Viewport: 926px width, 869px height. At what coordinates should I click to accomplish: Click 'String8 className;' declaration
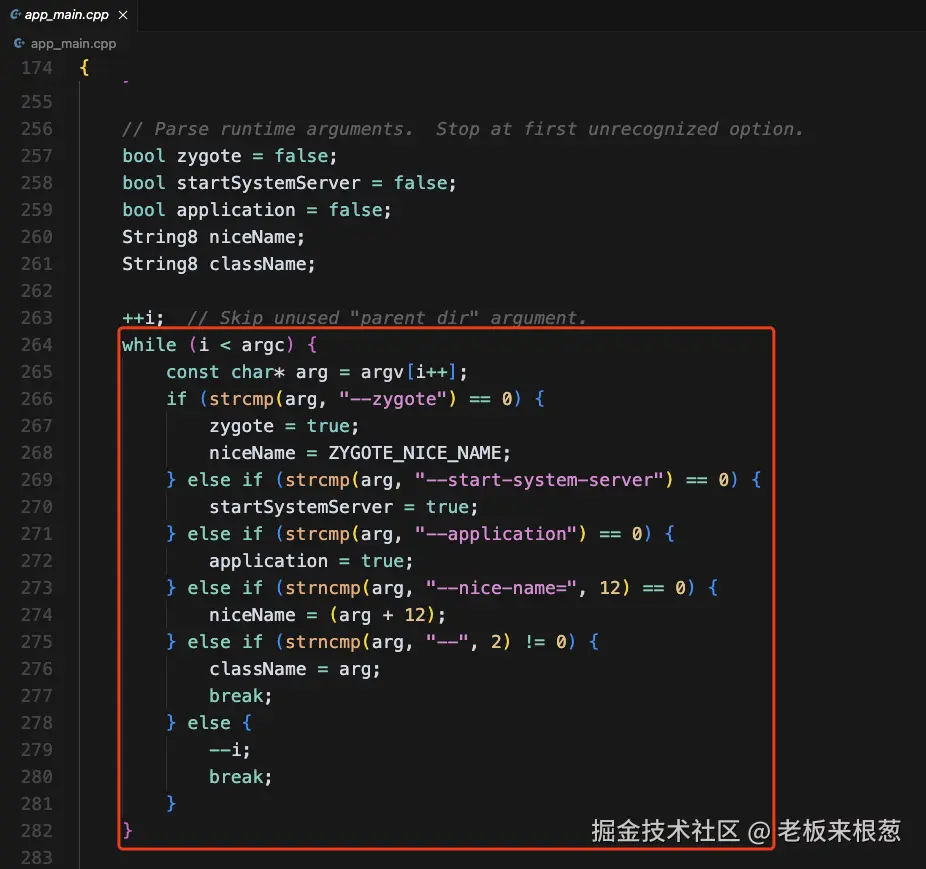[x=219, y=264]
